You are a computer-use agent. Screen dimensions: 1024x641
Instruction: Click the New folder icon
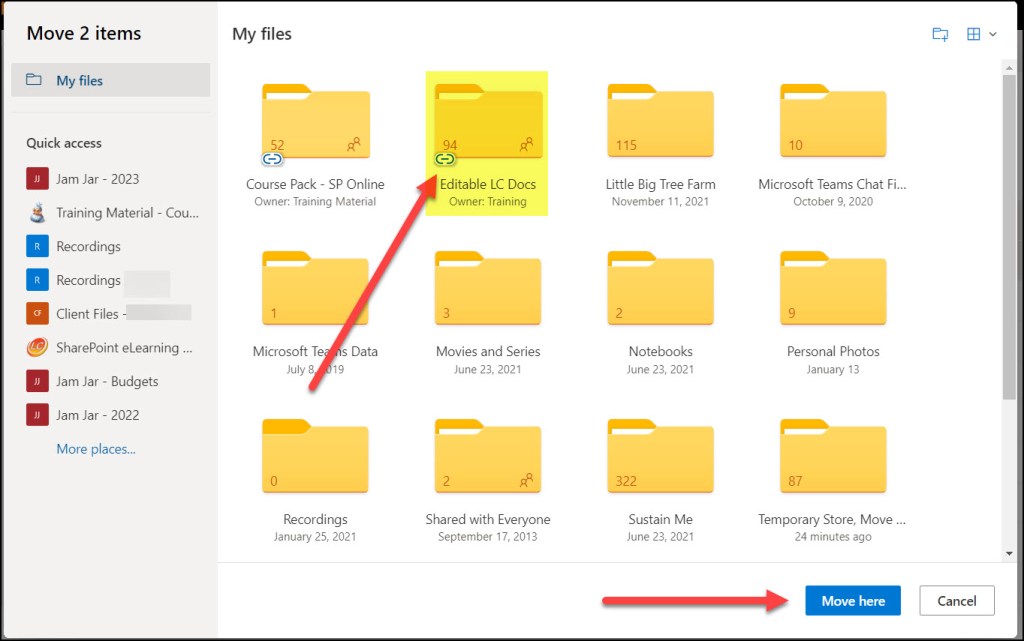[x=939, y=34]
